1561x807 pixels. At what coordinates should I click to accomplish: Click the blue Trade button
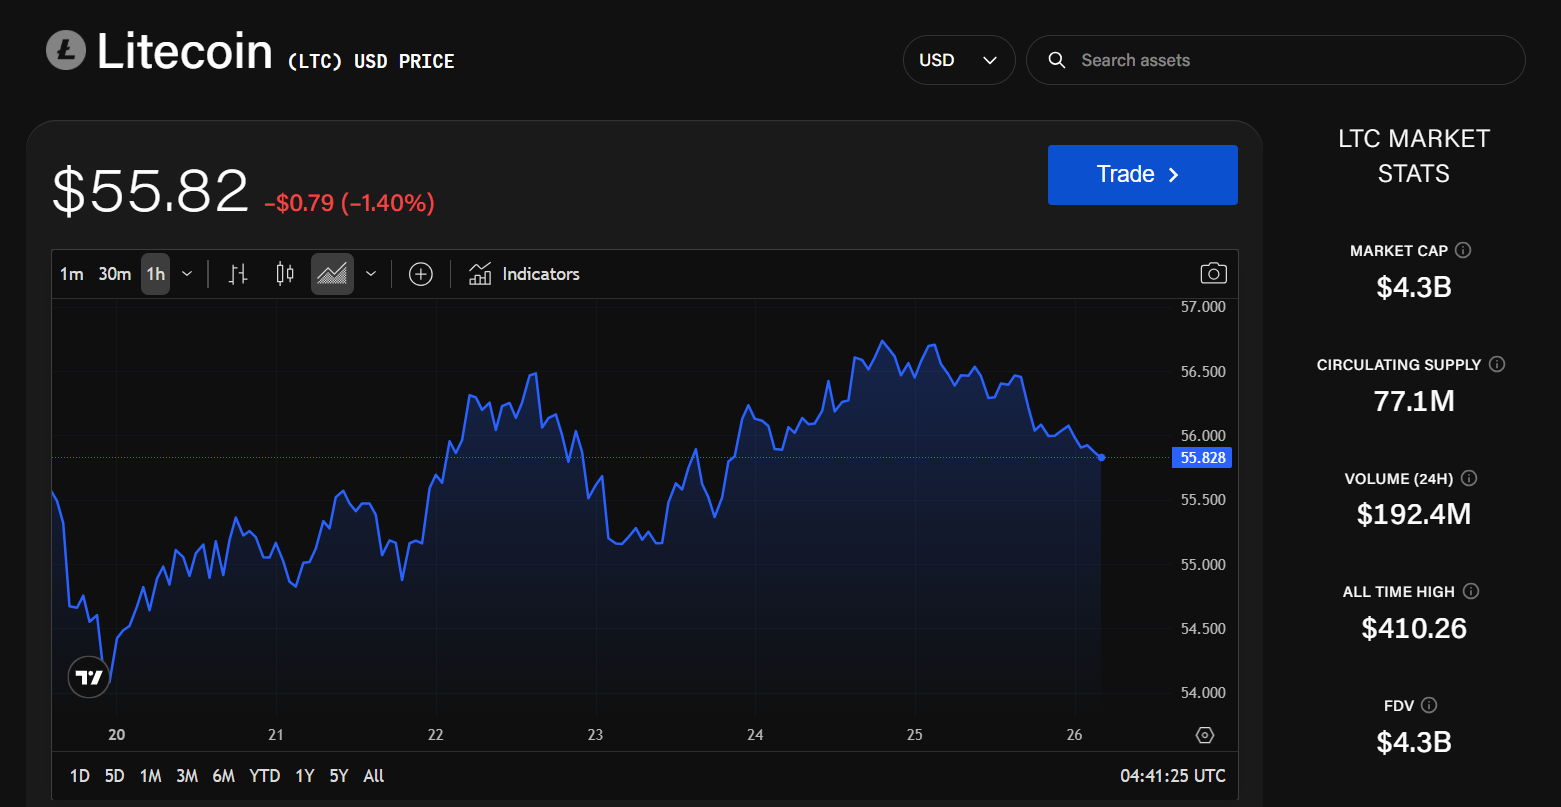click(1142, 175)
